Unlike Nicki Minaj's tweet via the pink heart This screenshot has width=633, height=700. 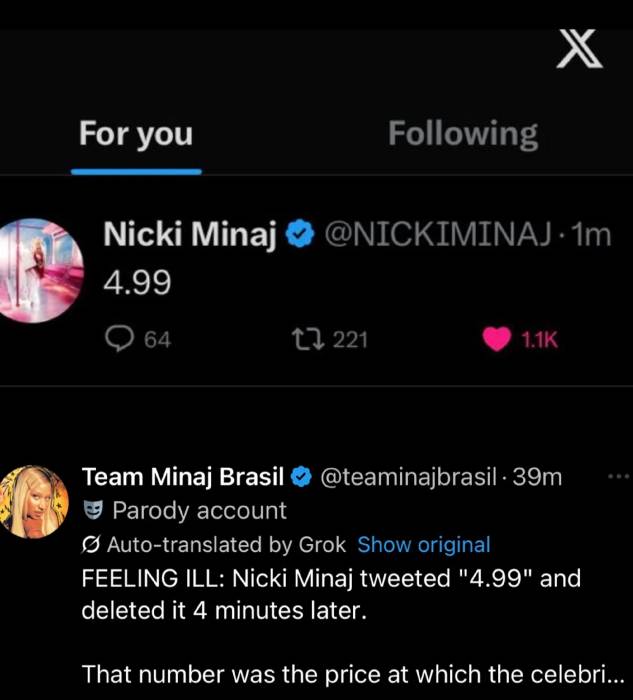point(496,340)
